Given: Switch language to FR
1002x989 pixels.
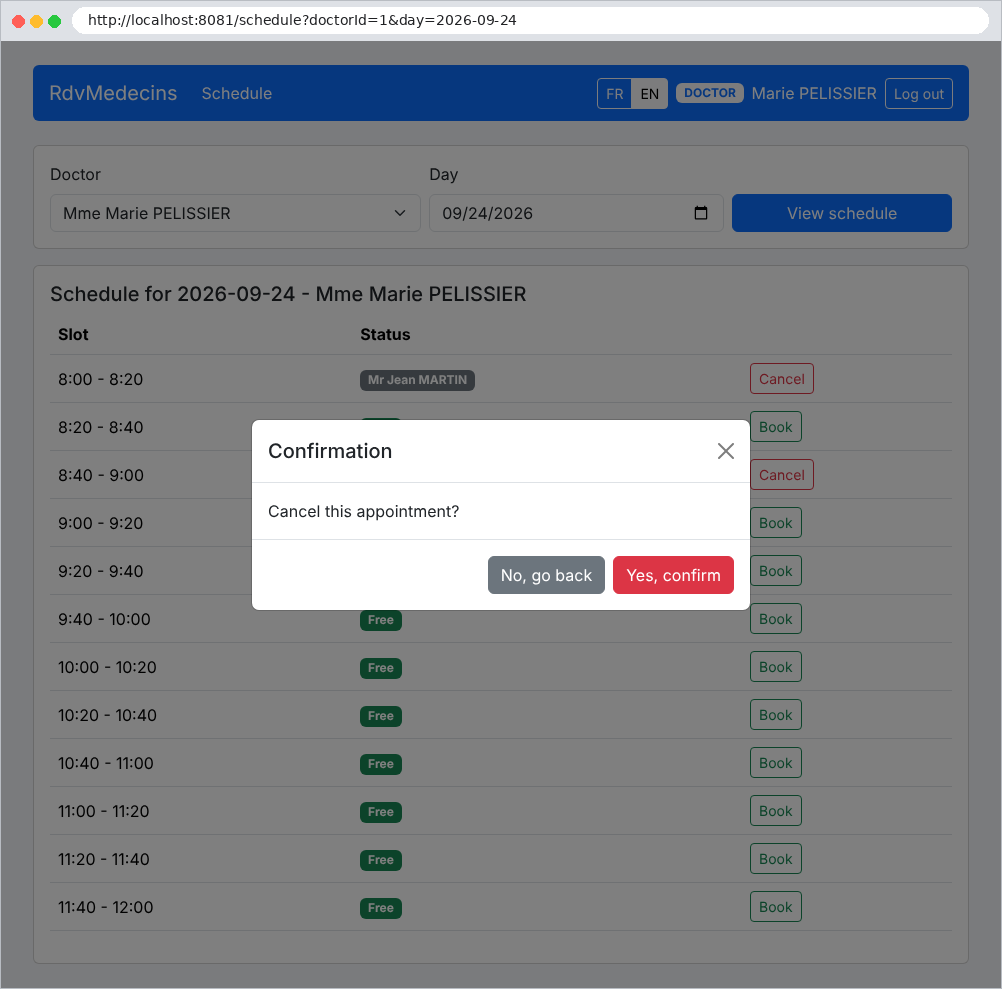Looking at the screenshot, I should (614, 94).
